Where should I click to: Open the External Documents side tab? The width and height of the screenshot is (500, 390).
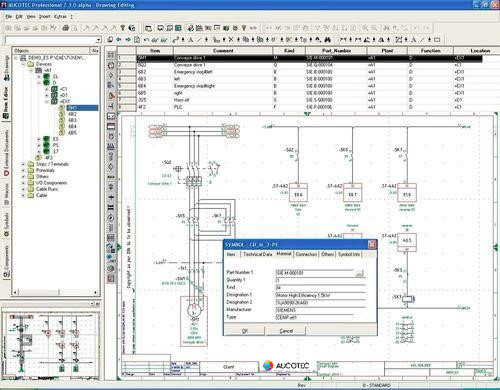point(6,153)
